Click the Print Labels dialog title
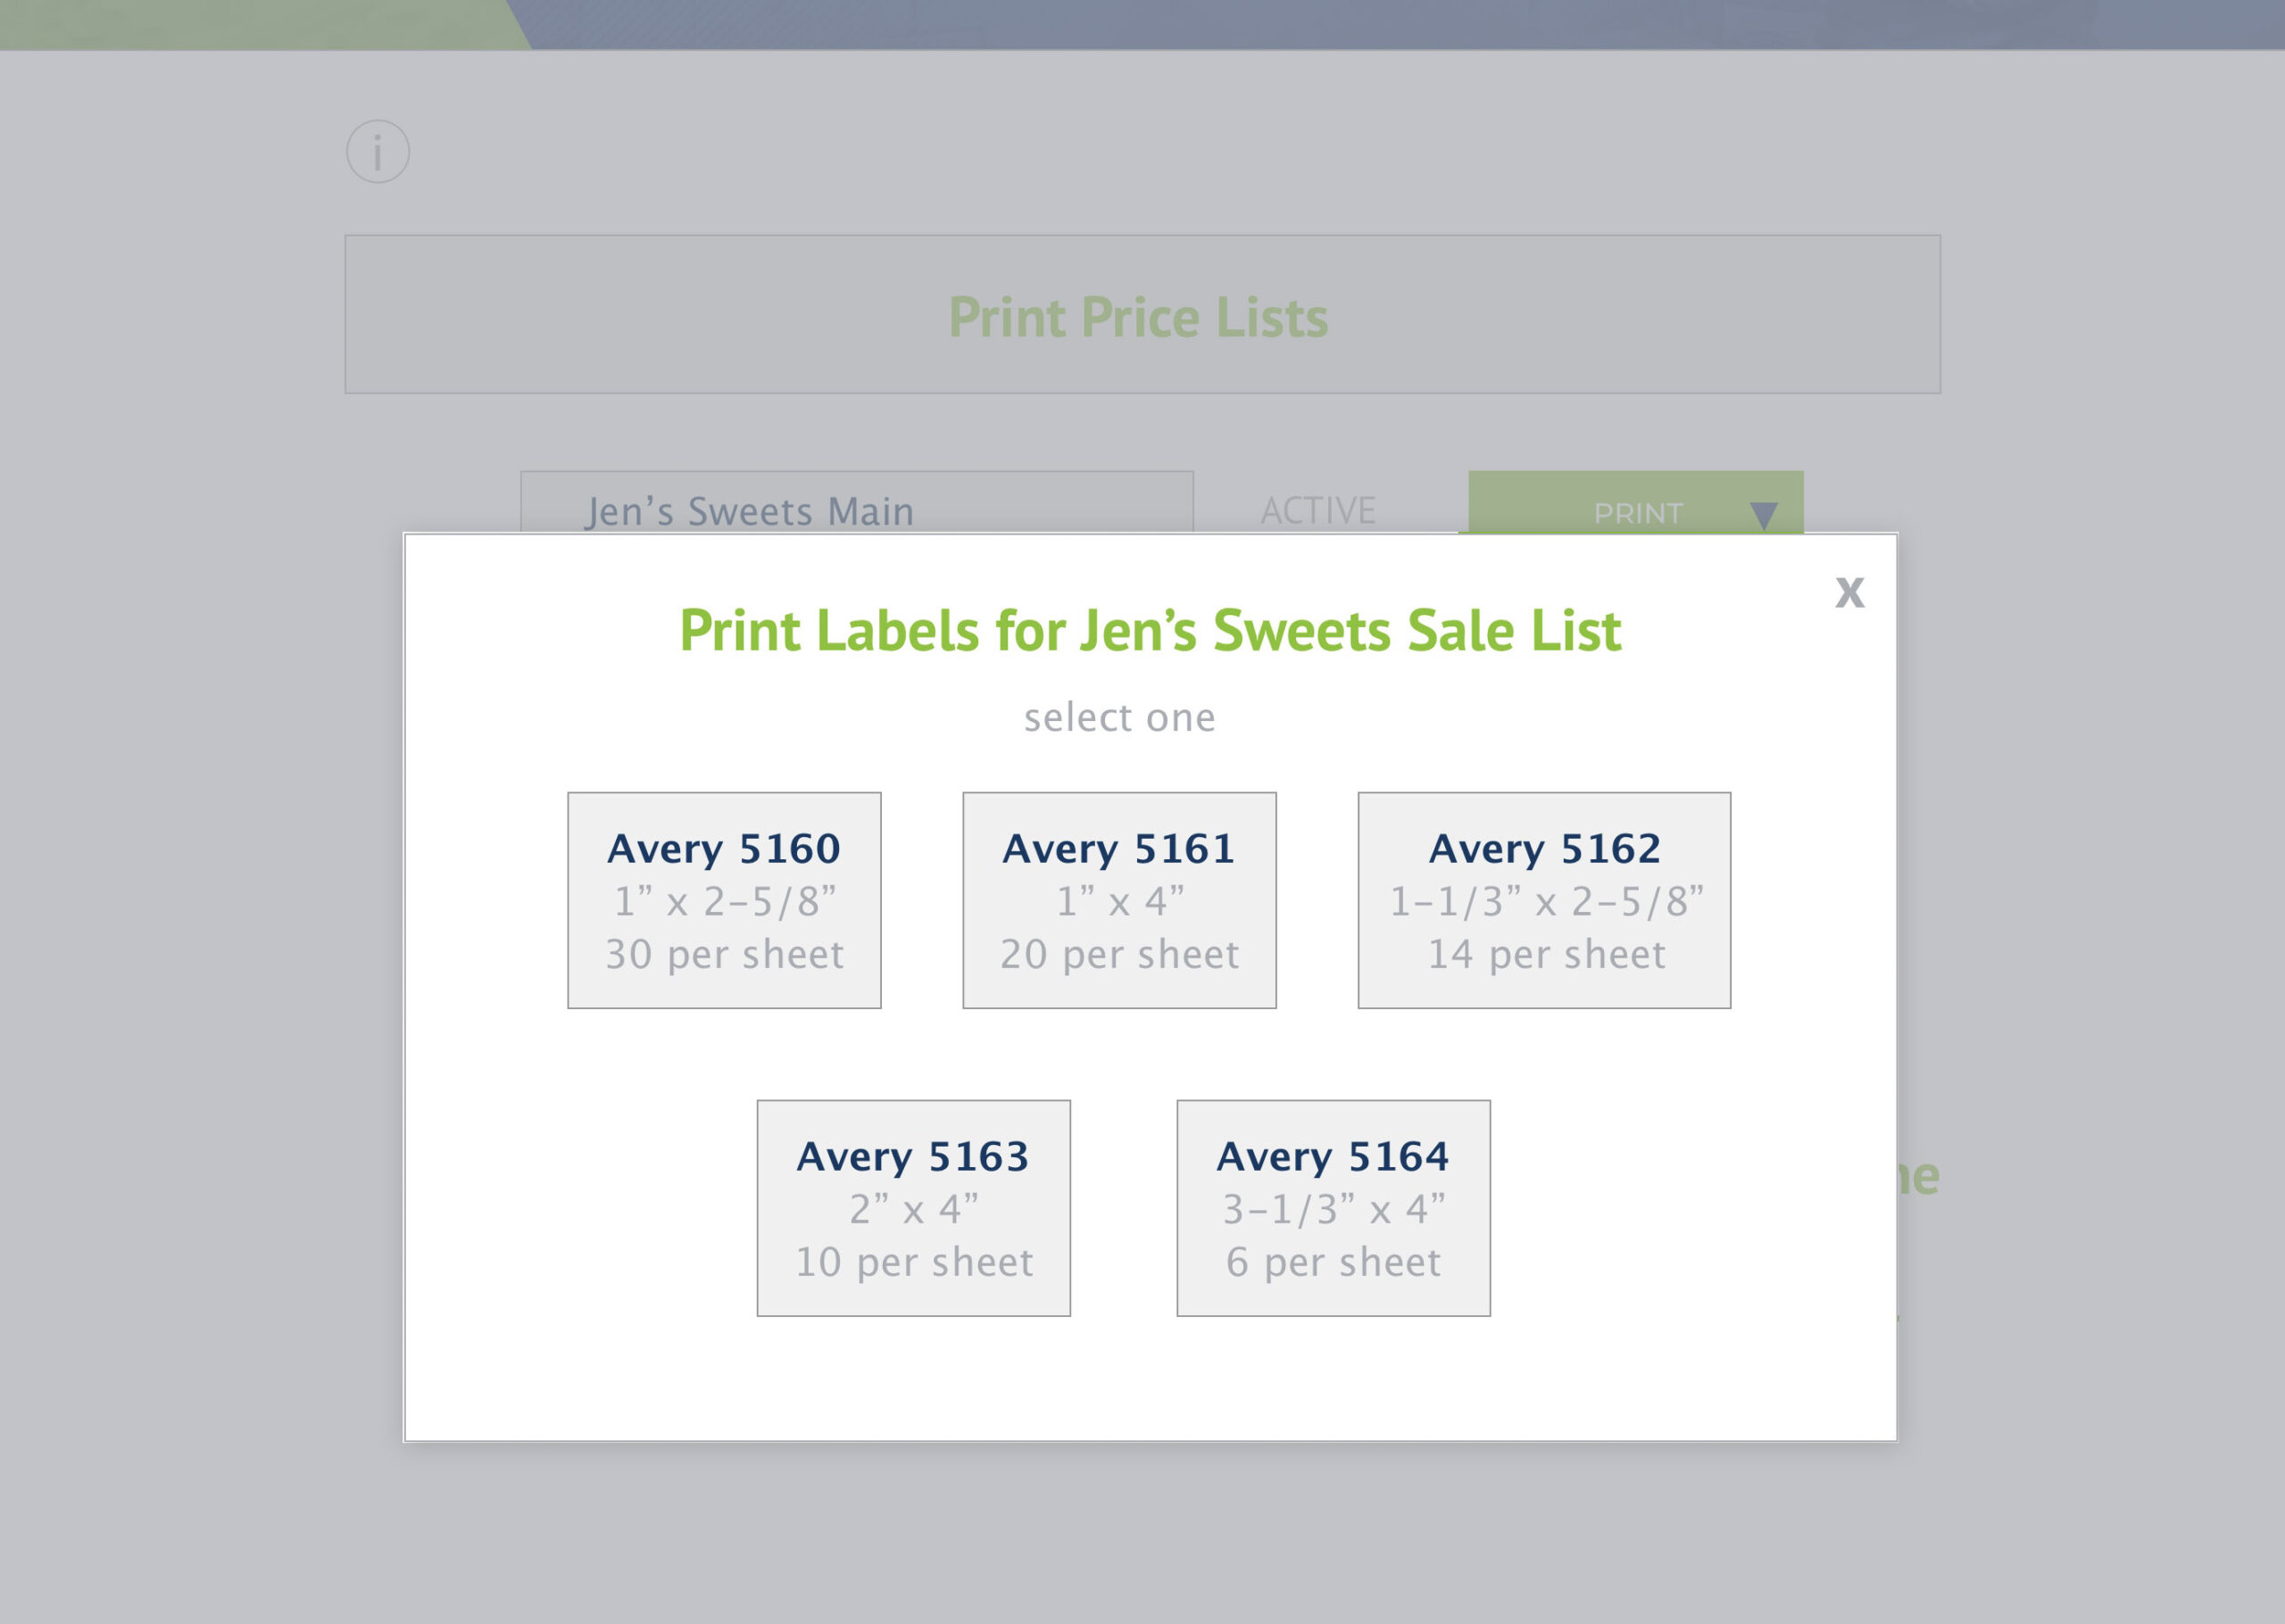The width and height of the screenshot is (2285, 1624). point(1150,631)
